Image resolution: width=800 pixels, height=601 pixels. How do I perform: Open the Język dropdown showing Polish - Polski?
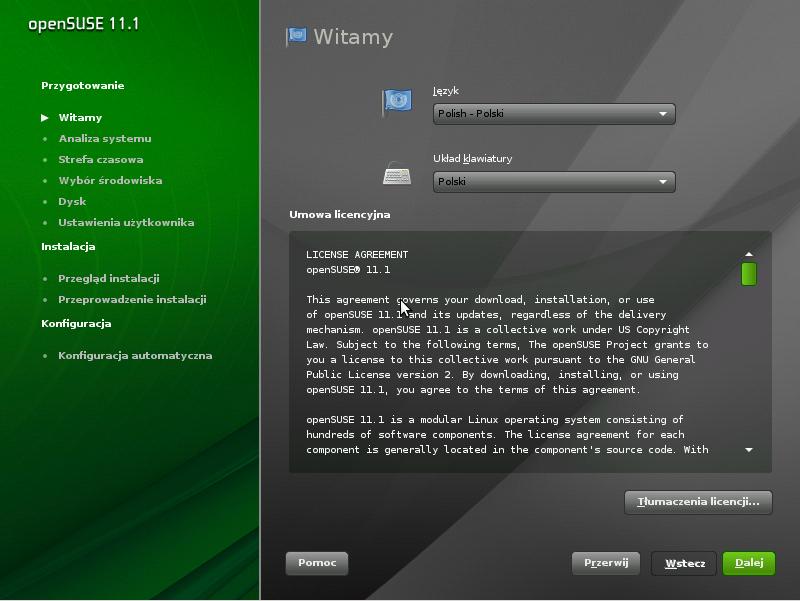554,114
